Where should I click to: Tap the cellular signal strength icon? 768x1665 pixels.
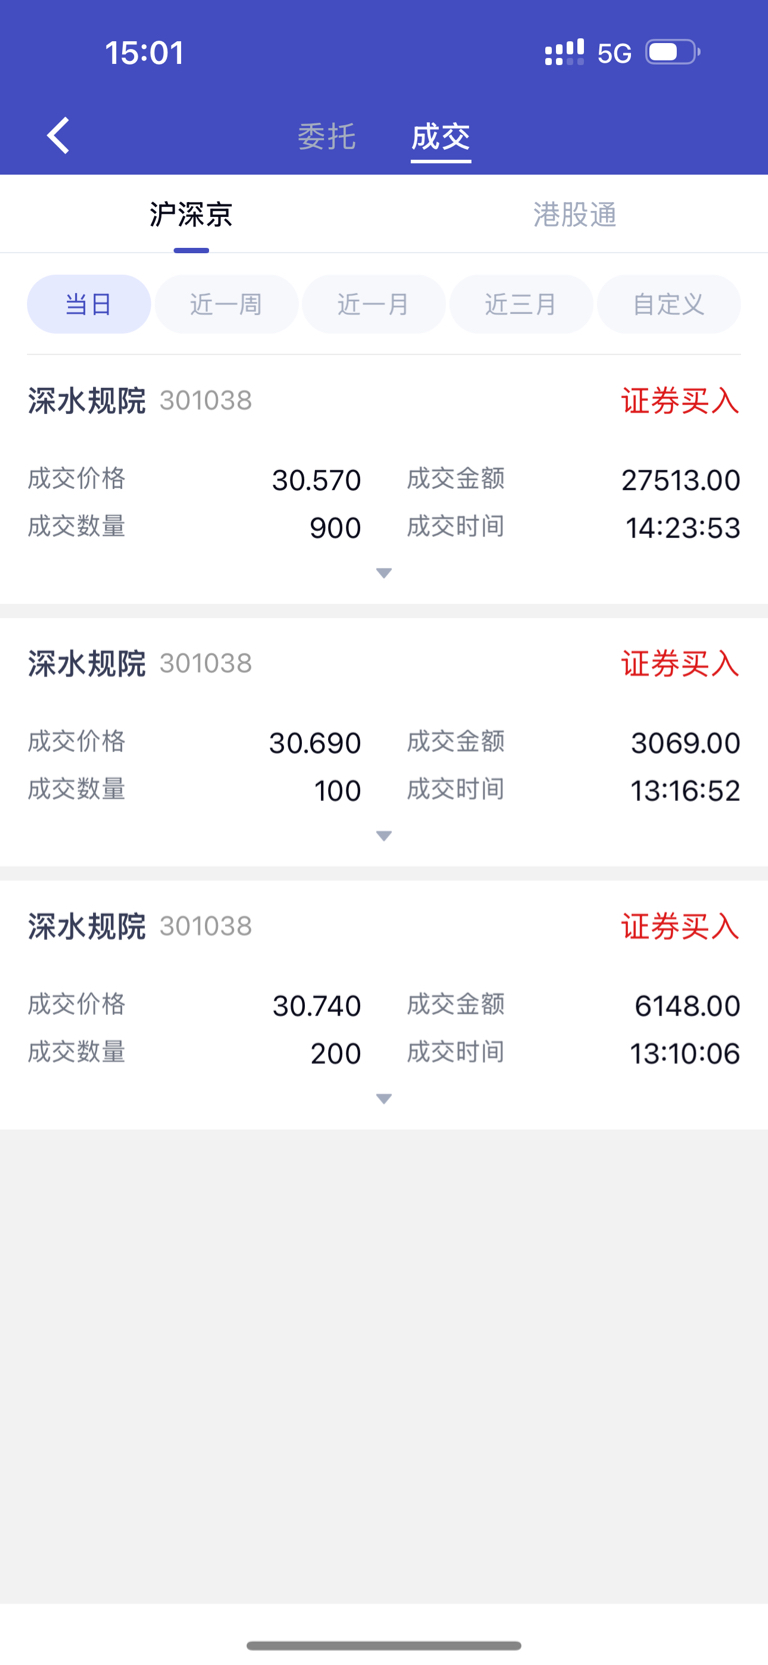(x=564, y=53)
